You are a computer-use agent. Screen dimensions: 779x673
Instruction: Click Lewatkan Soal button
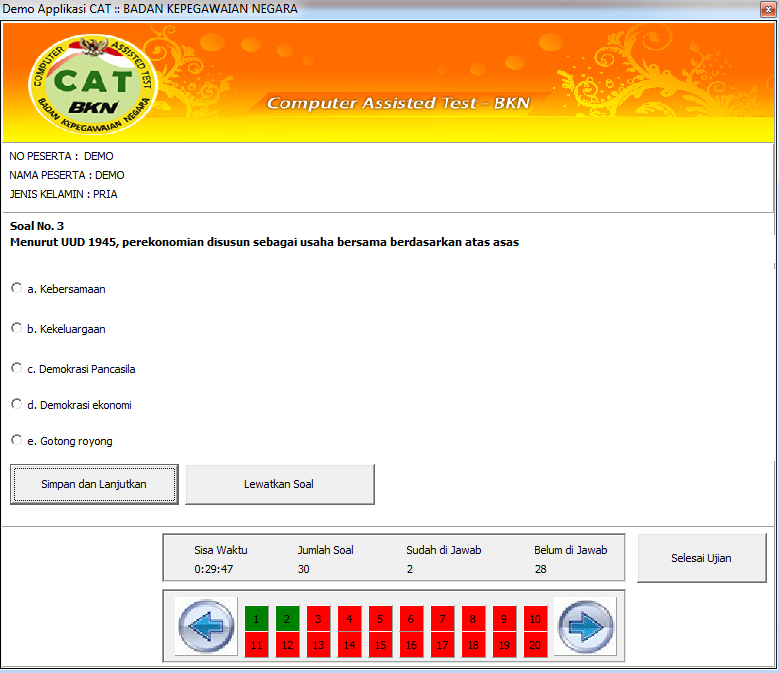[280, 484]
